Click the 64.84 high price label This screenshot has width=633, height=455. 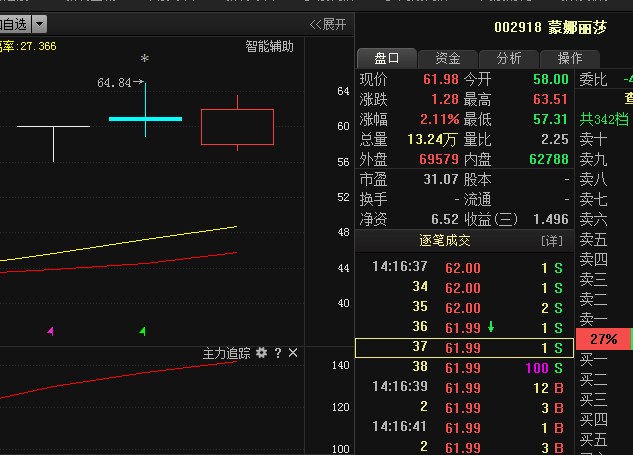point(114,83)
